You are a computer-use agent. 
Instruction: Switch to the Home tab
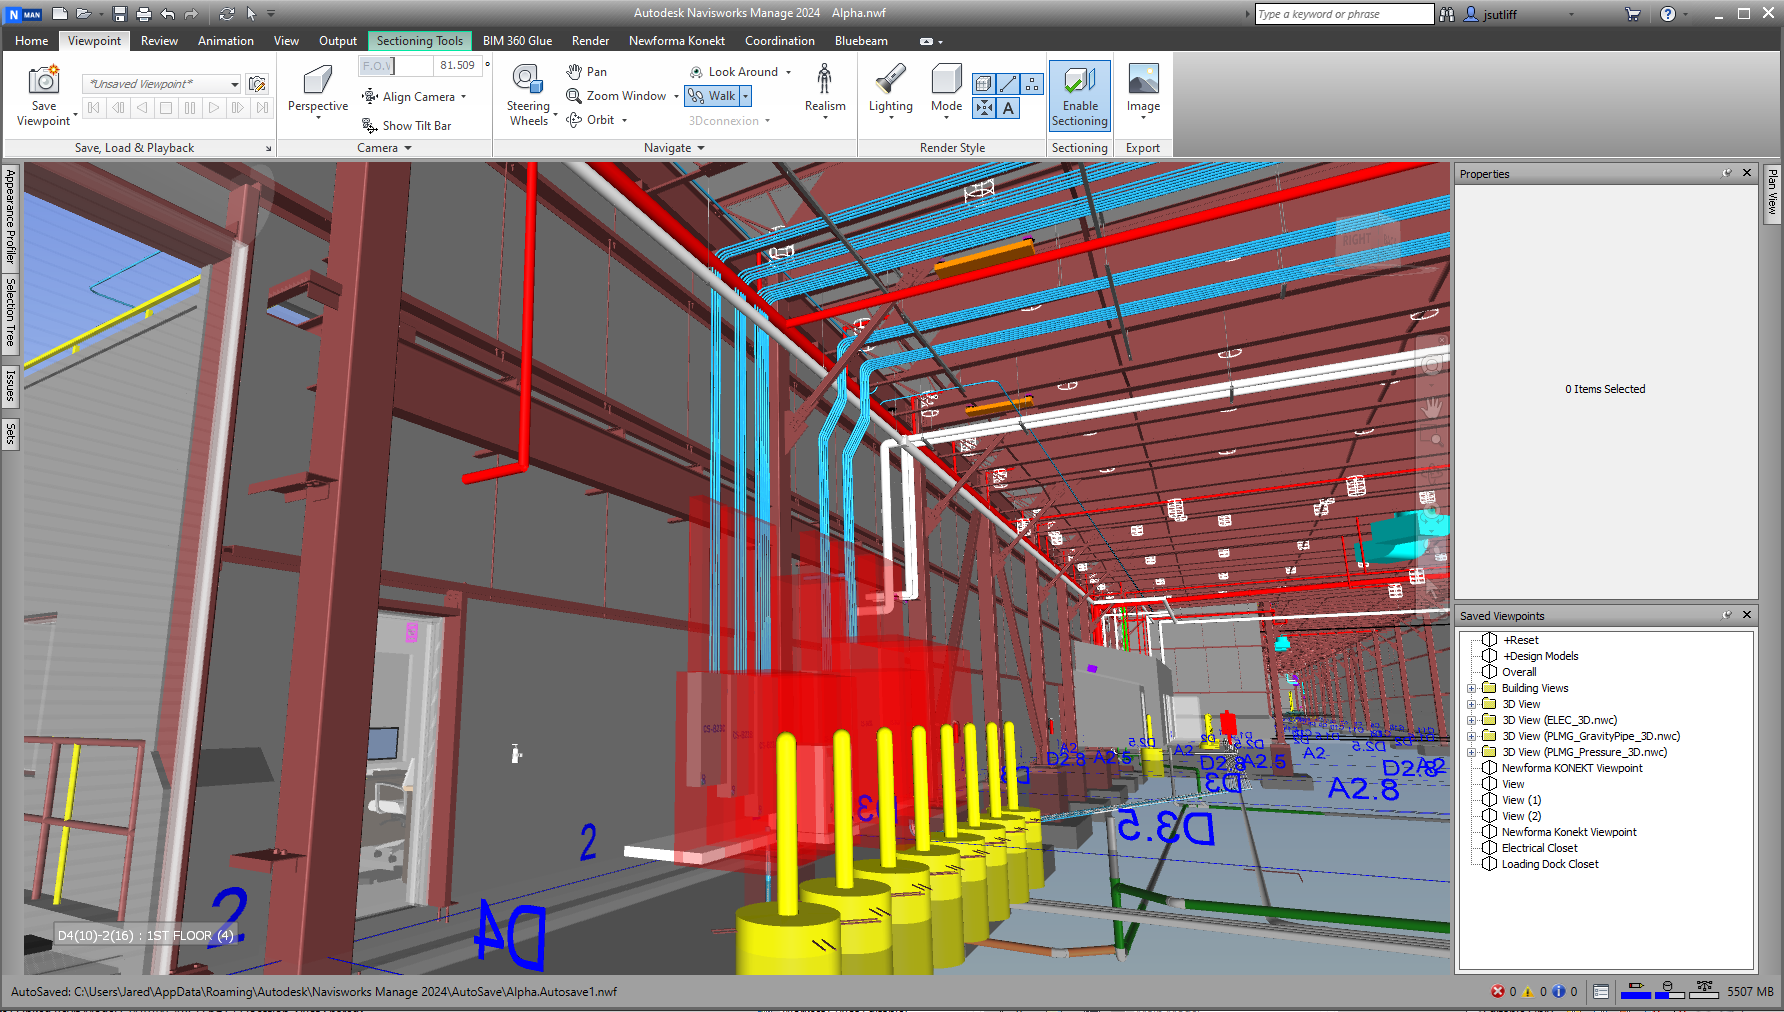(x=31, y=41)
